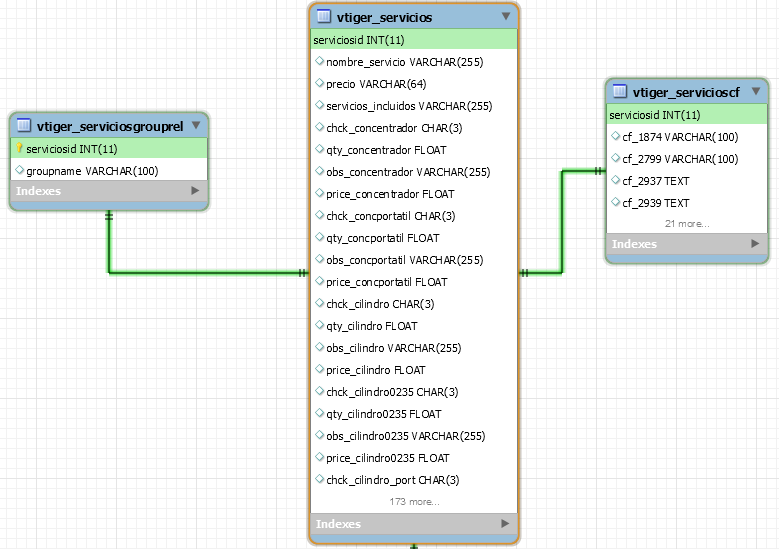Select qty_cilindro0235 FLOAT column
The image size is (779, 549).
414,414
